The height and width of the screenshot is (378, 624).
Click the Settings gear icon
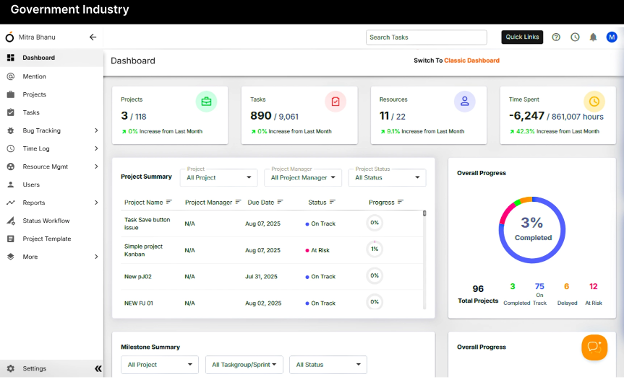11,368
